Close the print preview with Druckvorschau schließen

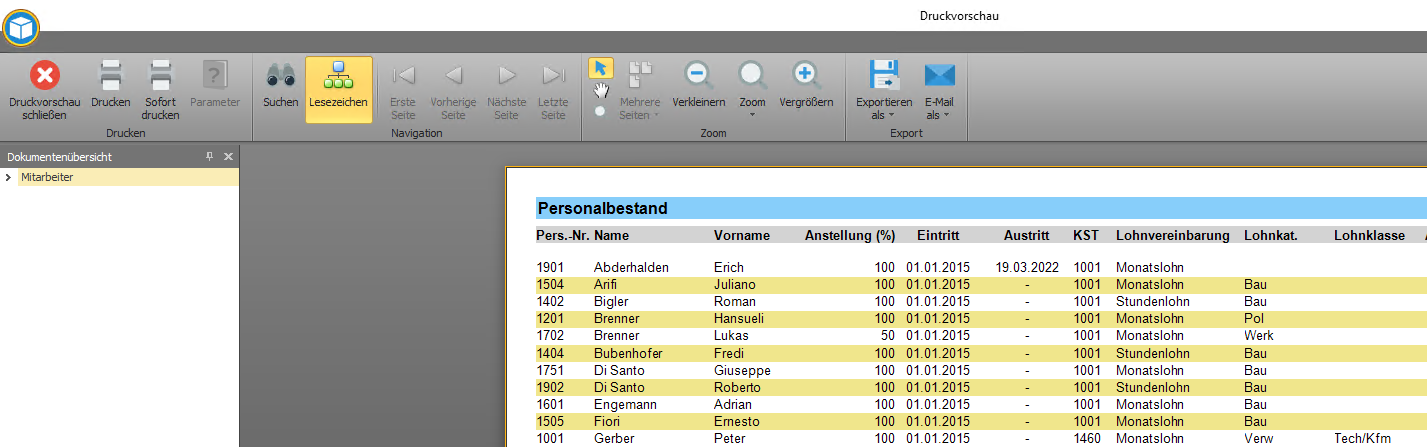tap(44, 89)
